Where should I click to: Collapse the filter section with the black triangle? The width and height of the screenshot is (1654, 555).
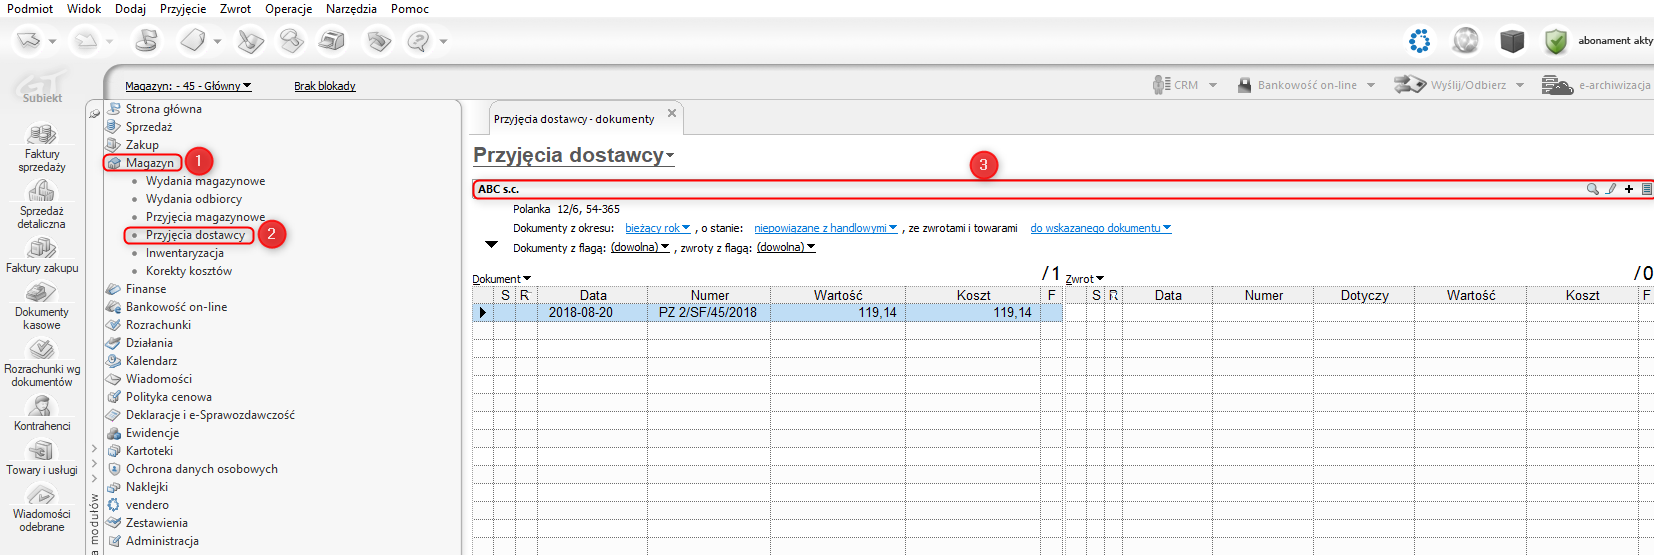click(x=491, y=244)
